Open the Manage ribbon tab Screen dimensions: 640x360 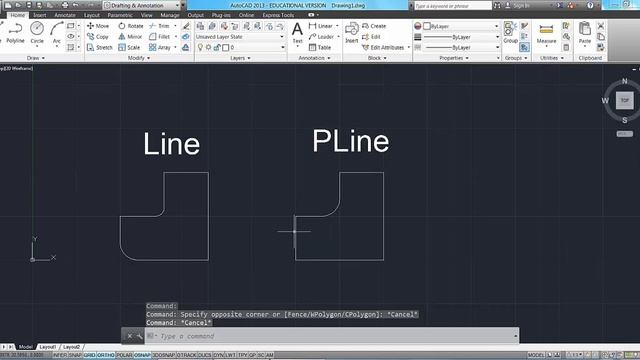170,15
